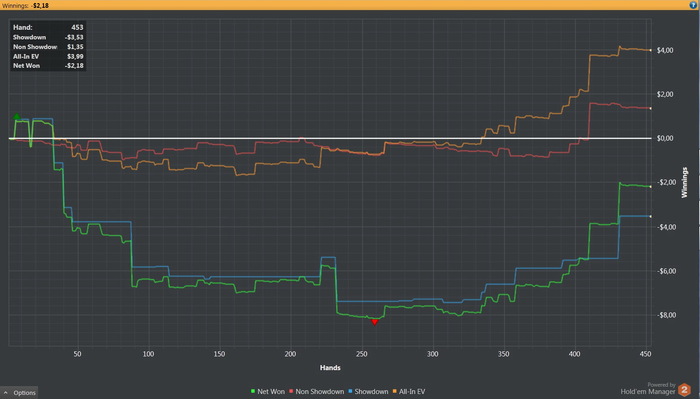Toggle the Showdown legend entry
The width and height of the screenshot is (700, 399).
(368, 391)
